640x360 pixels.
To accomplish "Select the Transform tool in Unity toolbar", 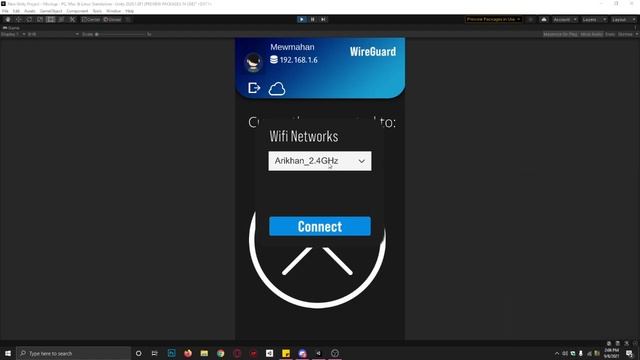I will click(61, 20).
